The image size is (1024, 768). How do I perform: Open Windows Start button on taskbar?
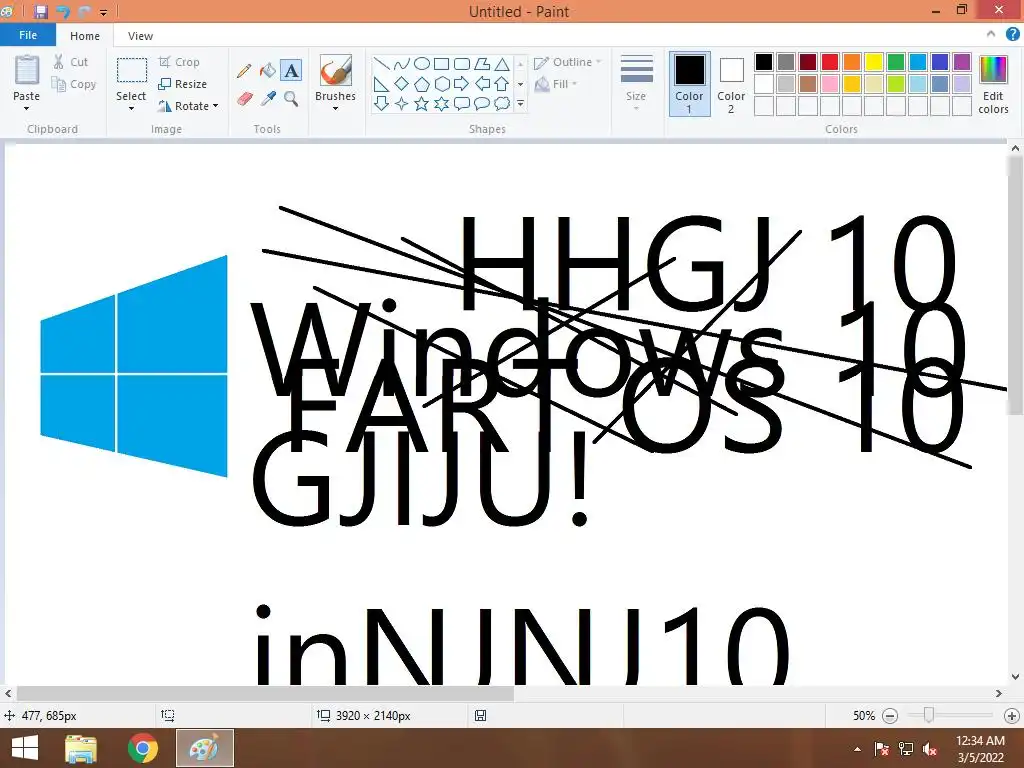[x=25, y=748]
